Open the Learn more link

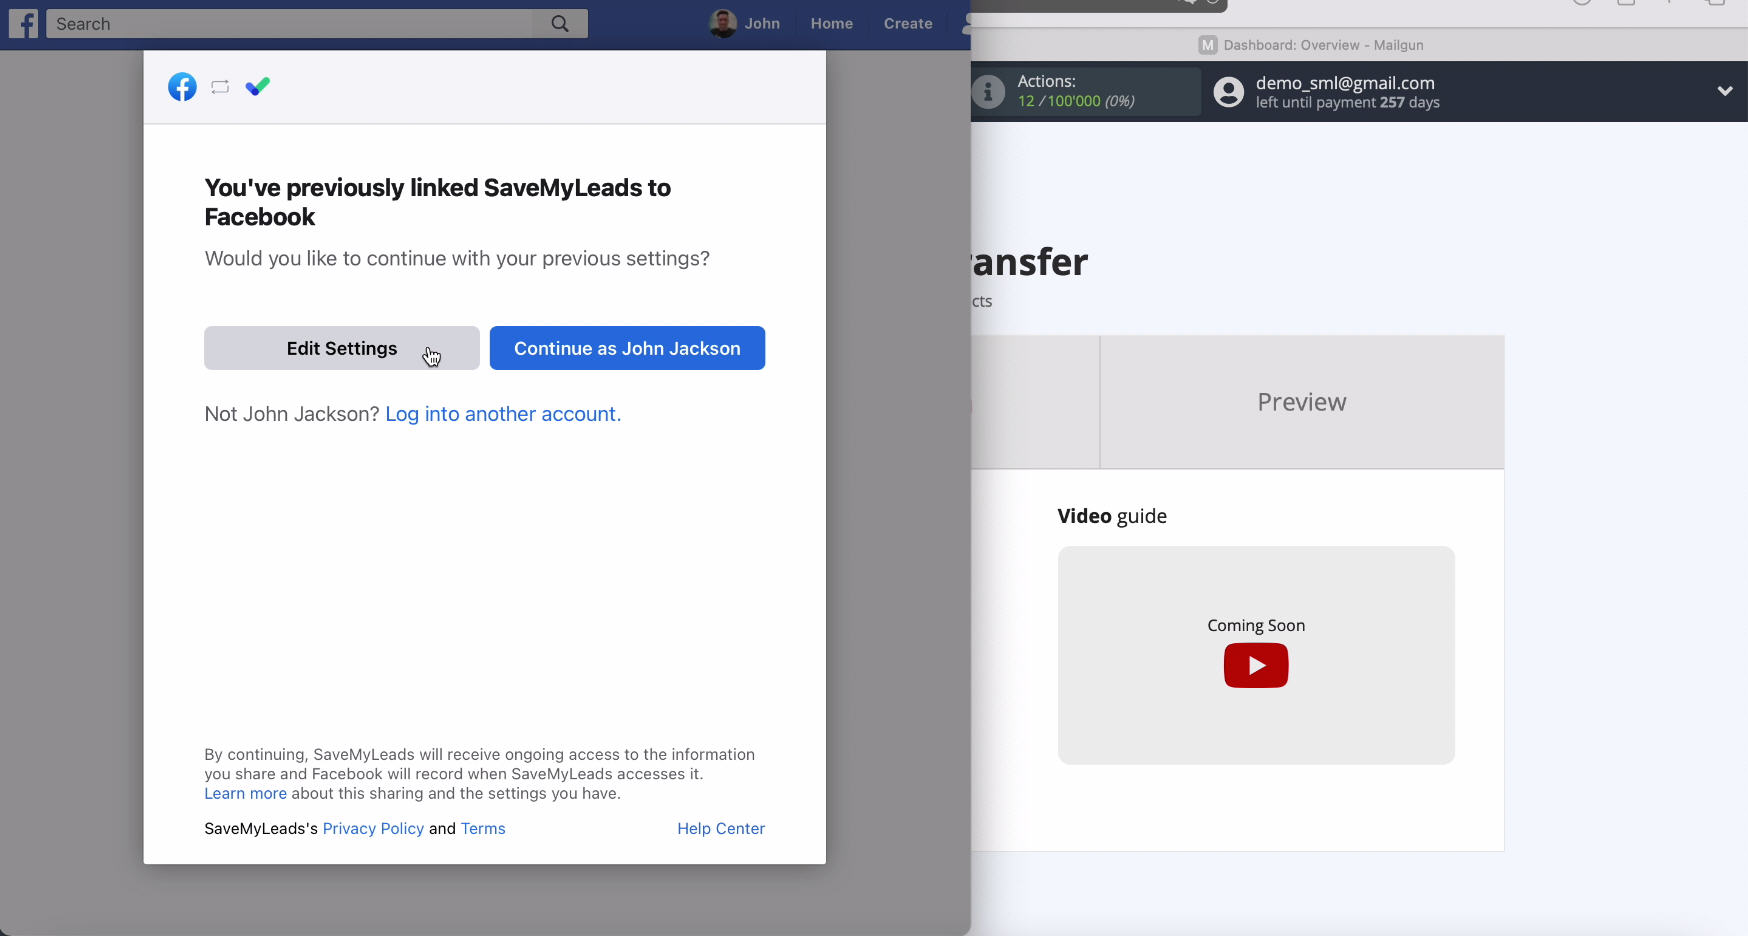(245, 793)
